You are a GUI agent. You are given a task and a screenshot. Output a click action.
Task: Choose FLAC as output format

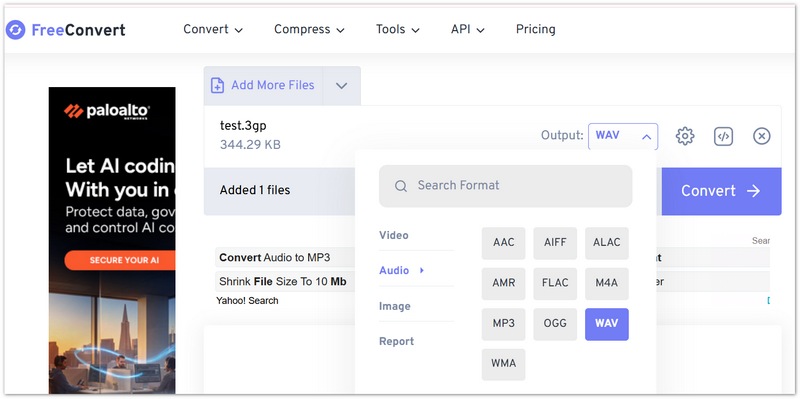(555, 283)
